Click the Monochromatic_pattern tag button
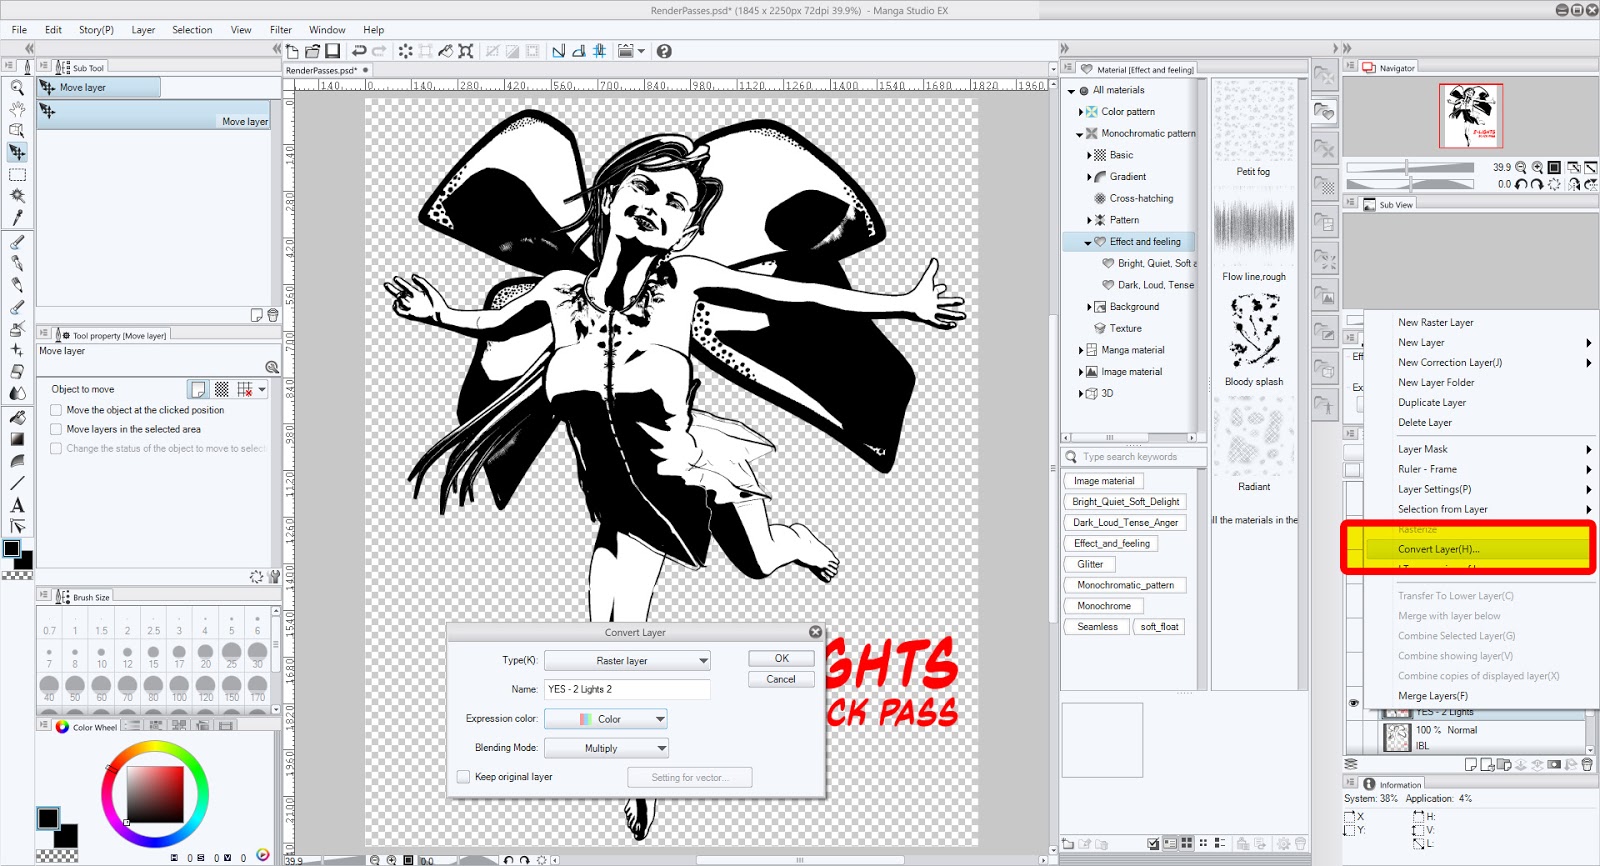Screen dimensions: 1600x866 [1125, 585]
